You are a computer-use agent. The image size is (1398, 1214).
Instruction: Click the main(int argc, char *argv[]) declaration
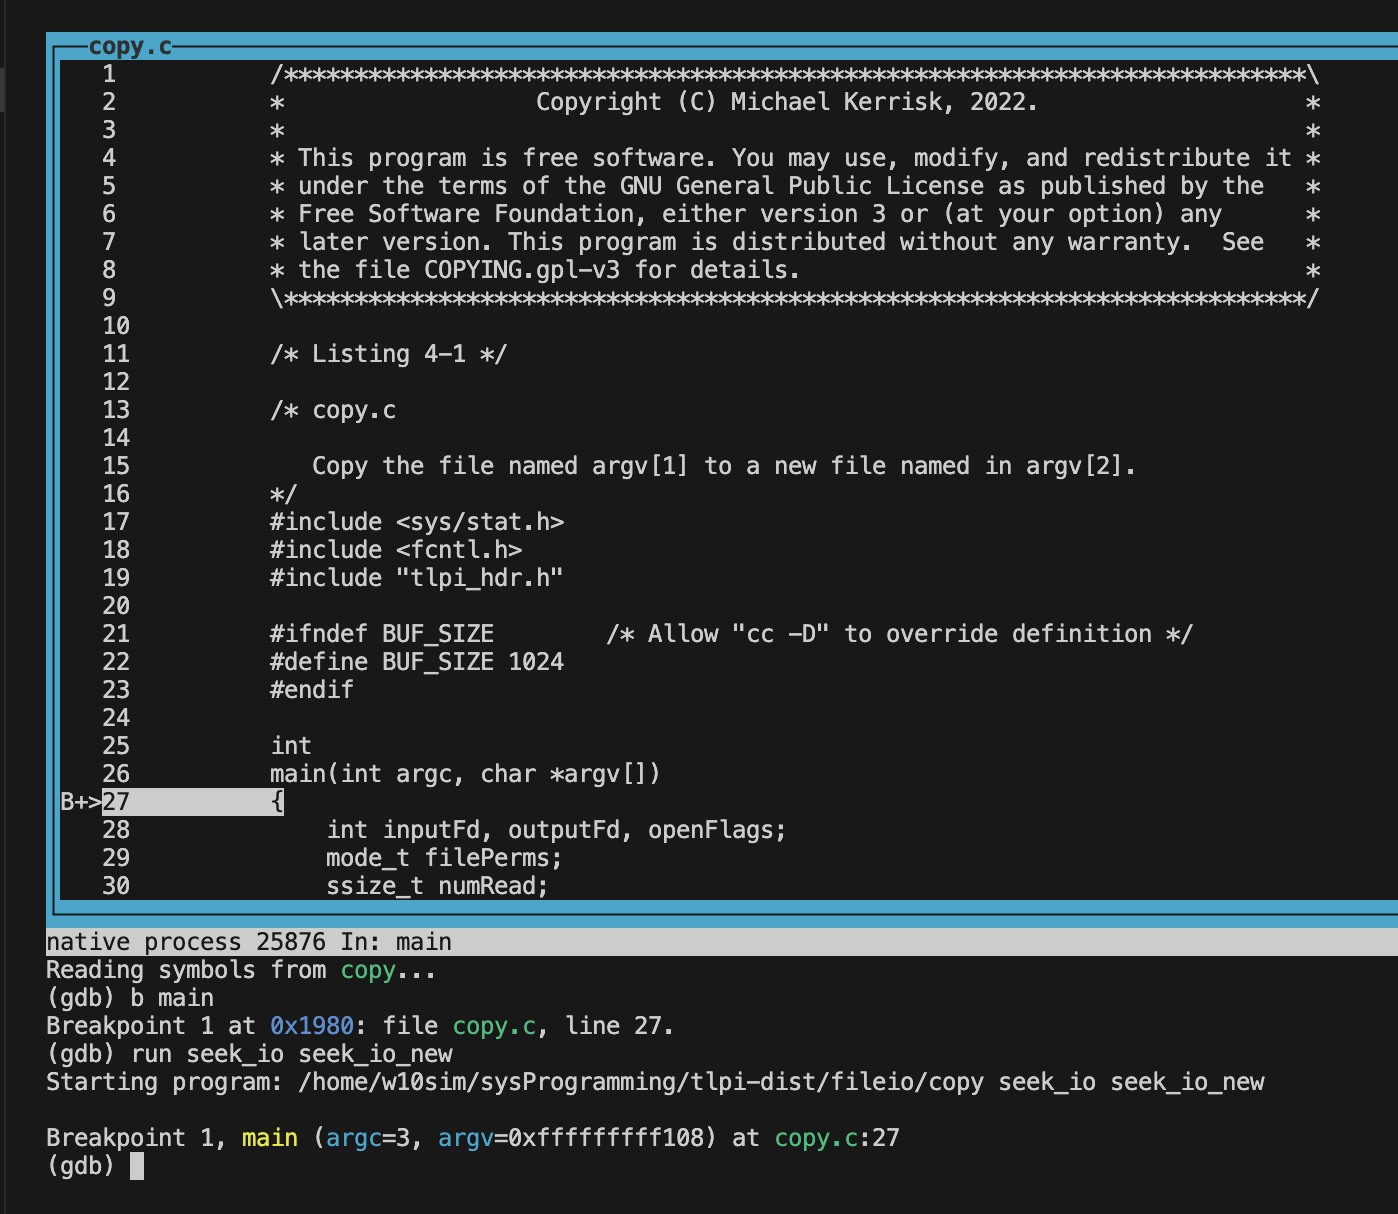(x=465, y=774)
